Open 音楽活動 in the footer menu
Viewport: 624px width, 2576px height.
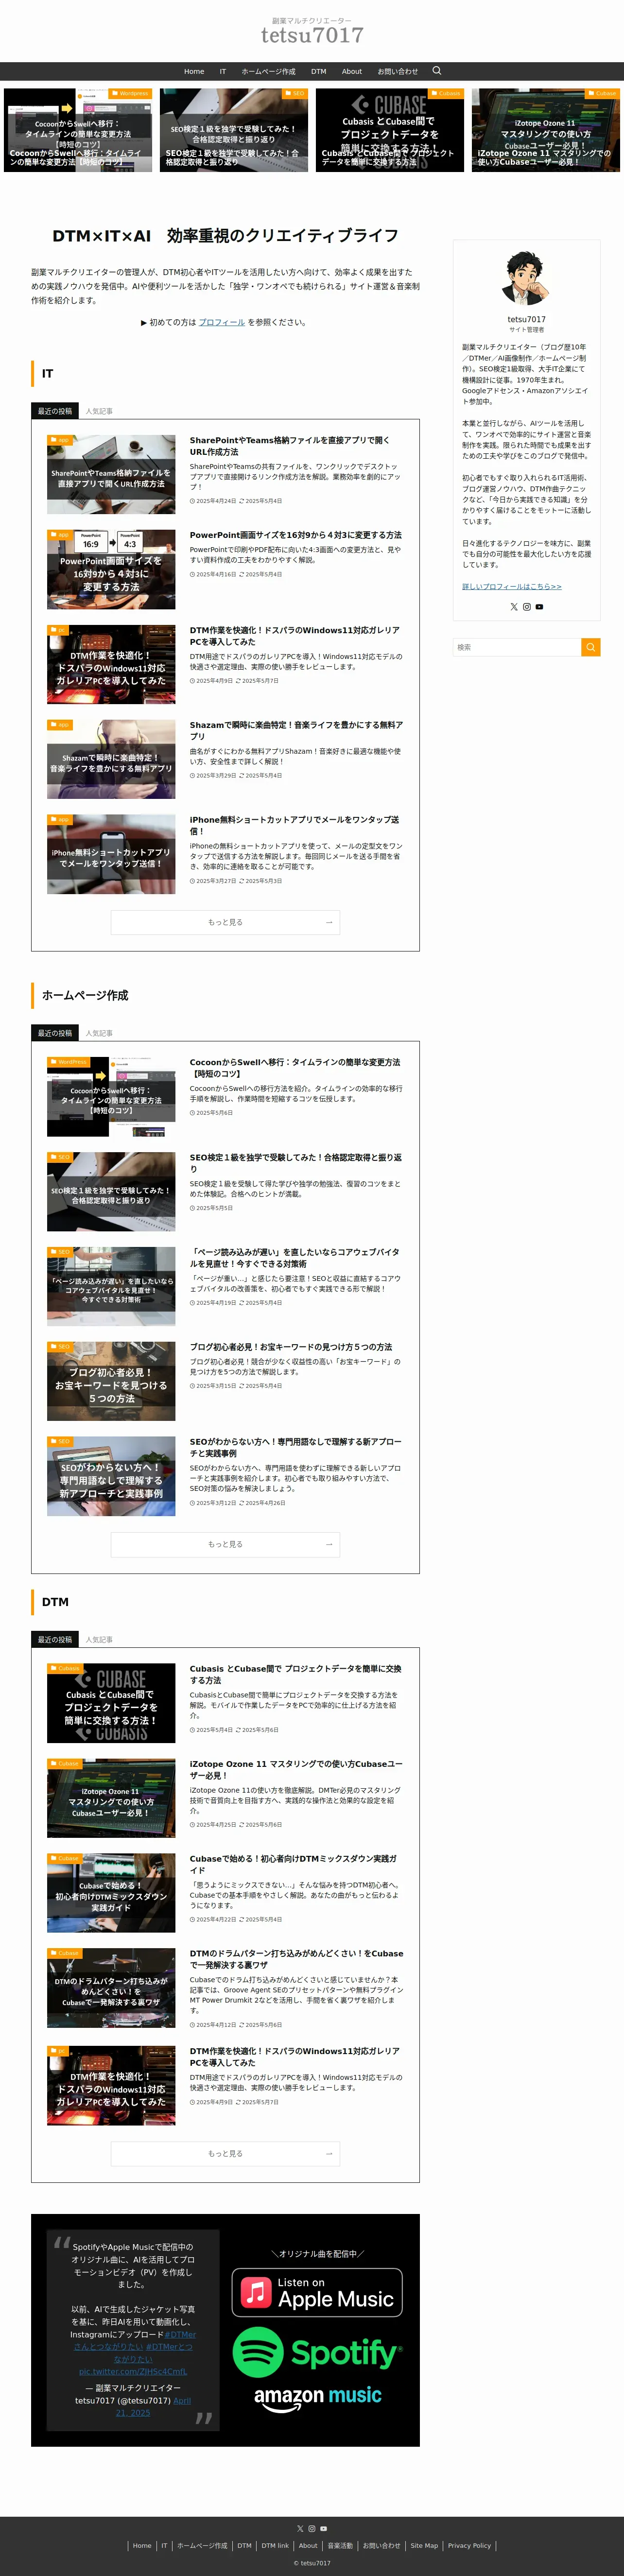[x=340, y=2545]
